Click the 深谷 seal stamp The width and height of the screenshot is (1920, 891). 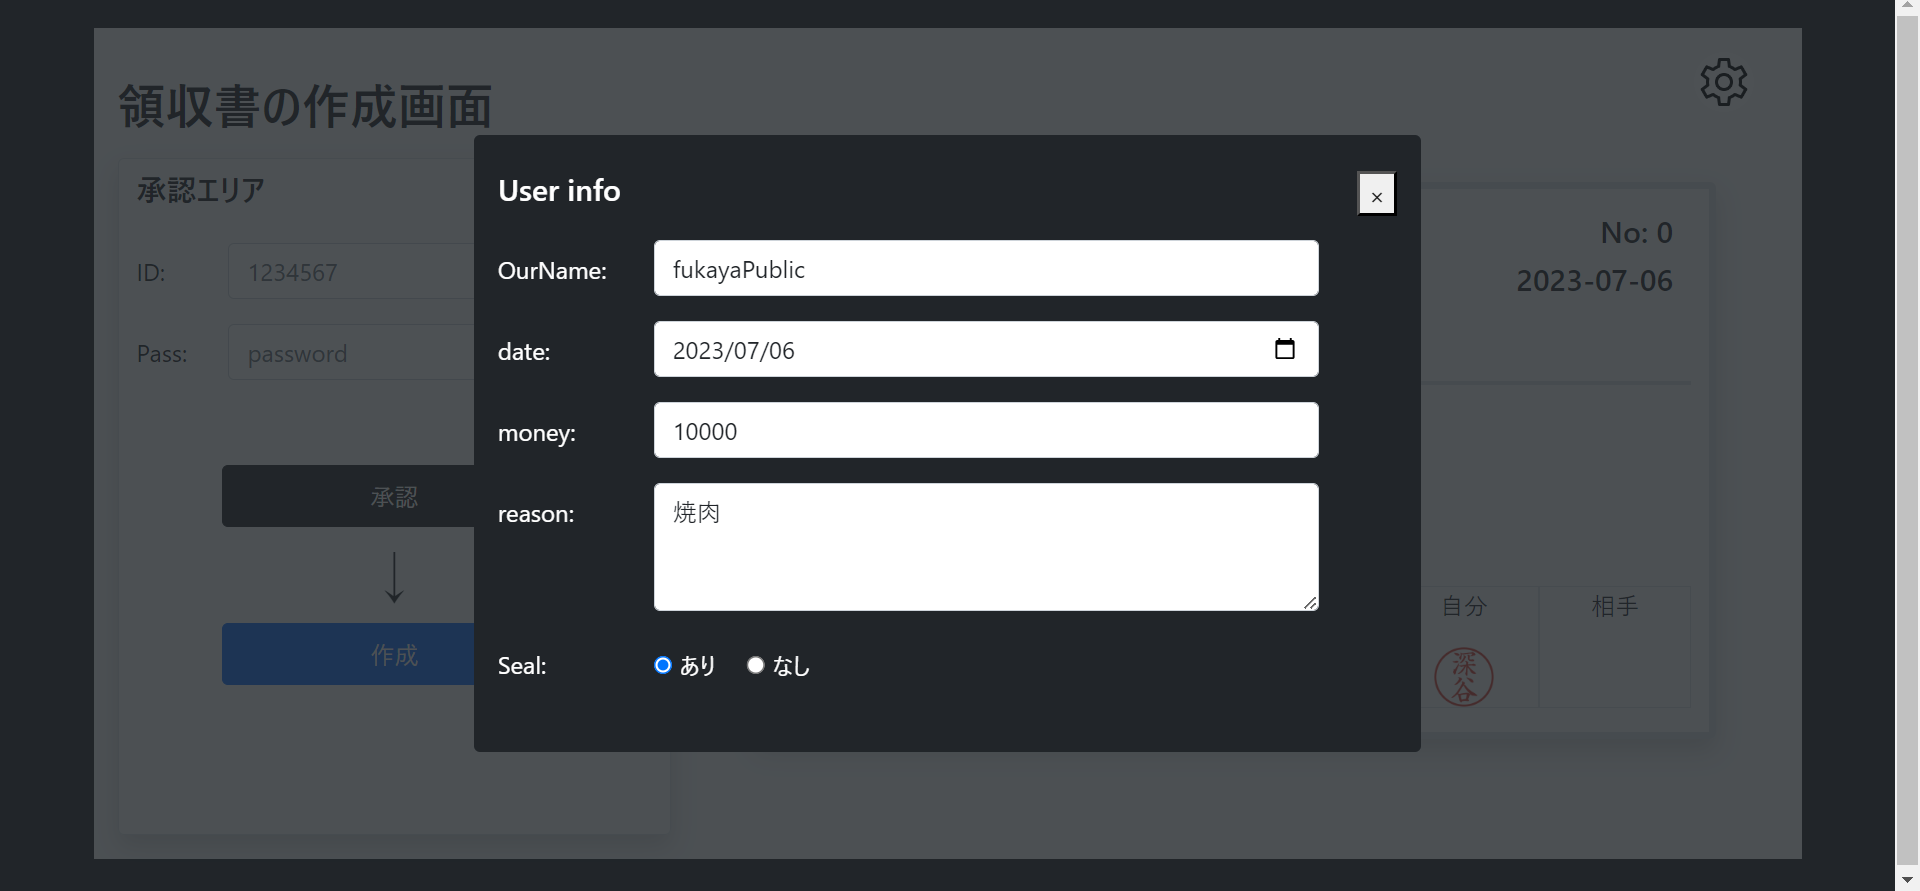(1464, 677)
